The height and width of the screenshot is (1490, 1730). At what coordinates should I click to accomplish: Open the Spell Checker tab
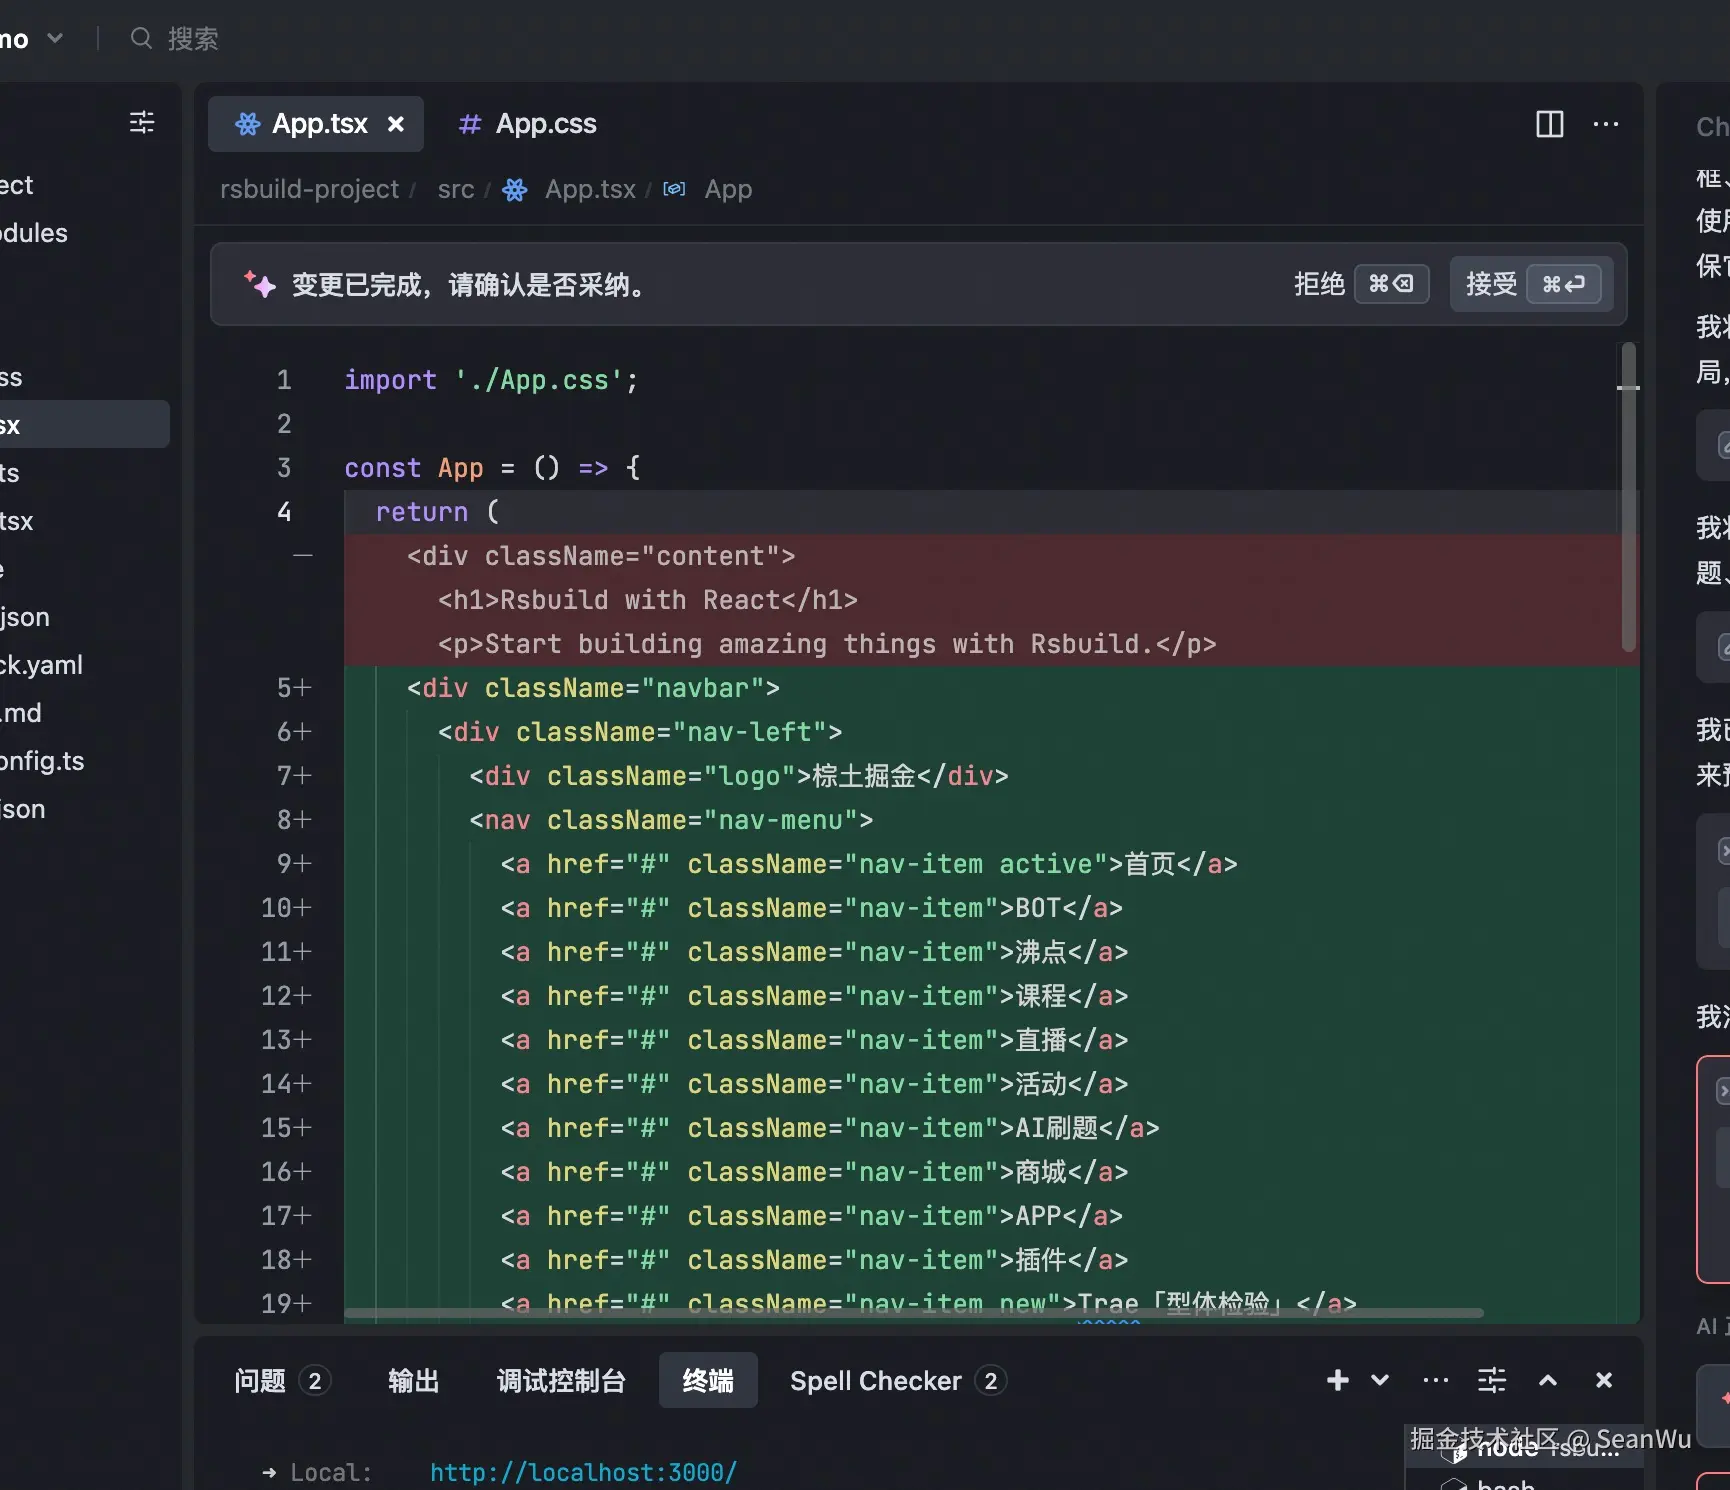897,1381
